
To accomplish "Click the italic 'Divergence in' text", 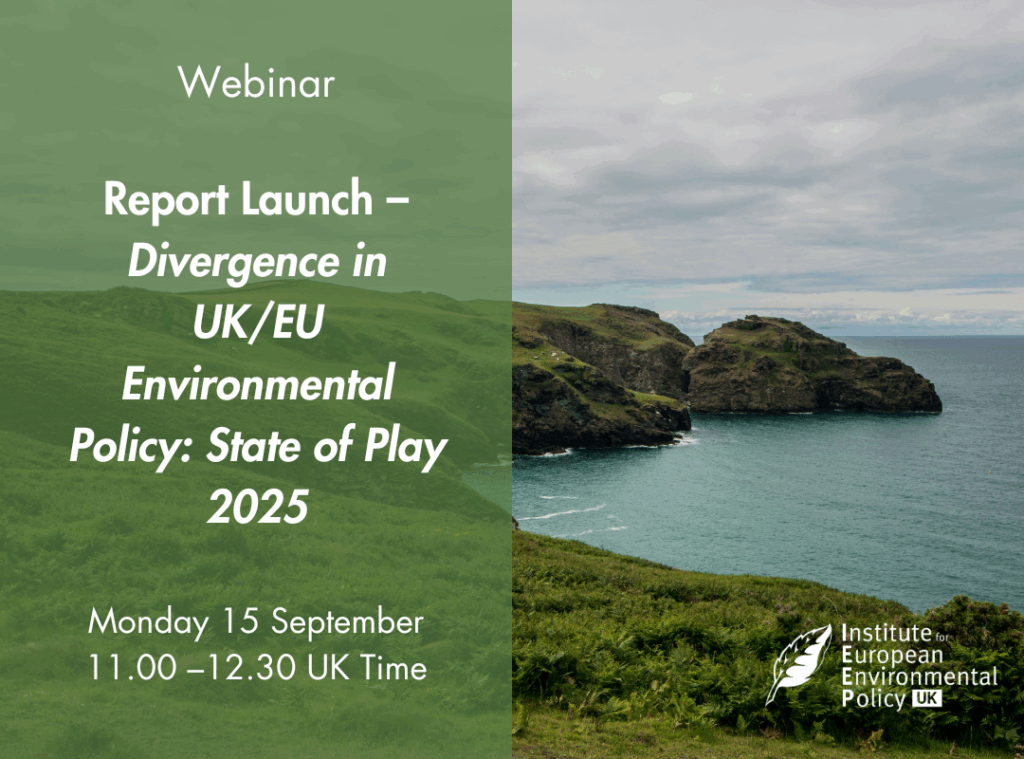I will pyautogui.click(x=256, y=263).
